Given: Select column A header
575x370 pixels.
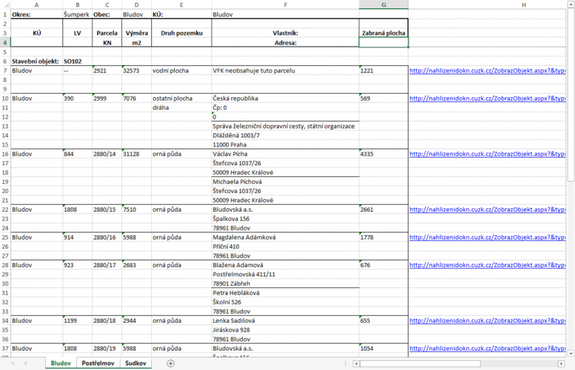Looking at the screenshot, I should click(x=37, y=5).
